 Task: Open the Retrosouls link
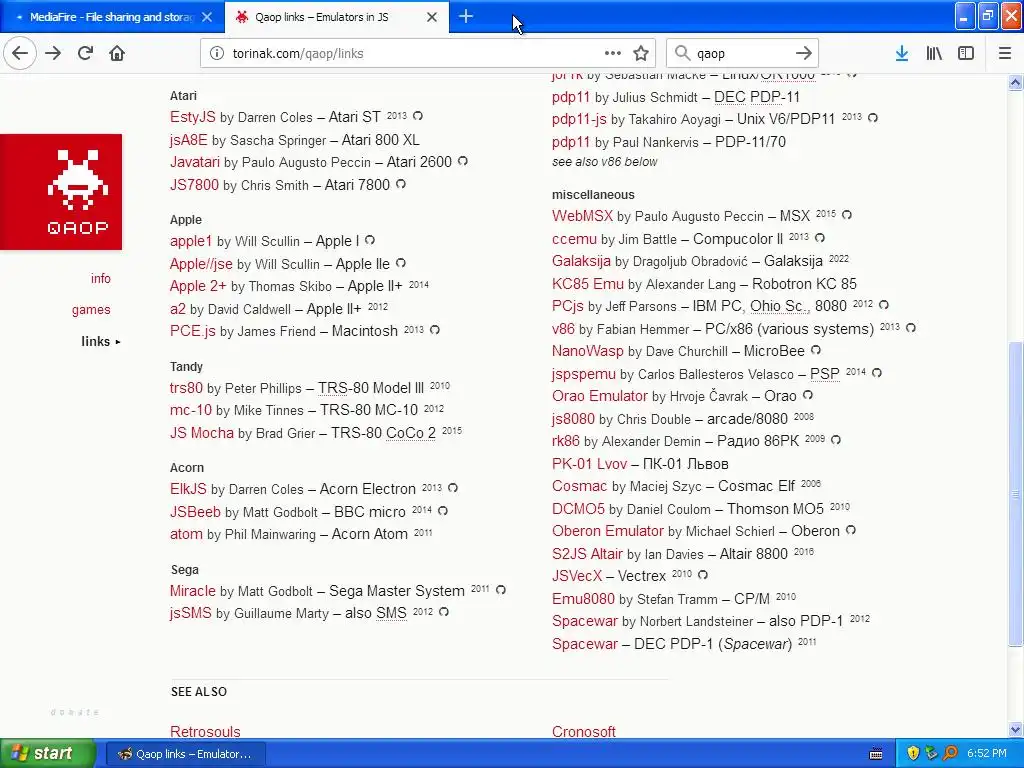pyautogui.click(x=205, y=731)
